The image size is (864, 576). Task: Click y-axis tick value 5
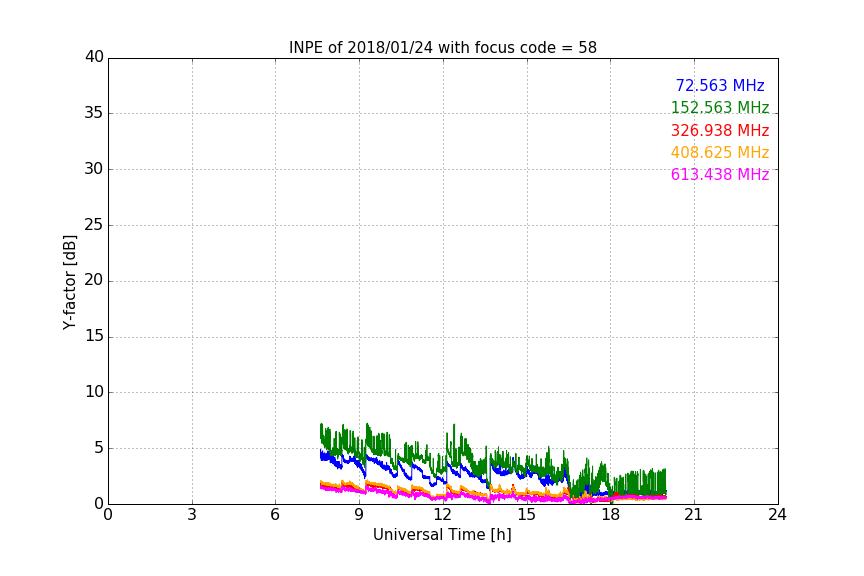[x=99, y=448]
